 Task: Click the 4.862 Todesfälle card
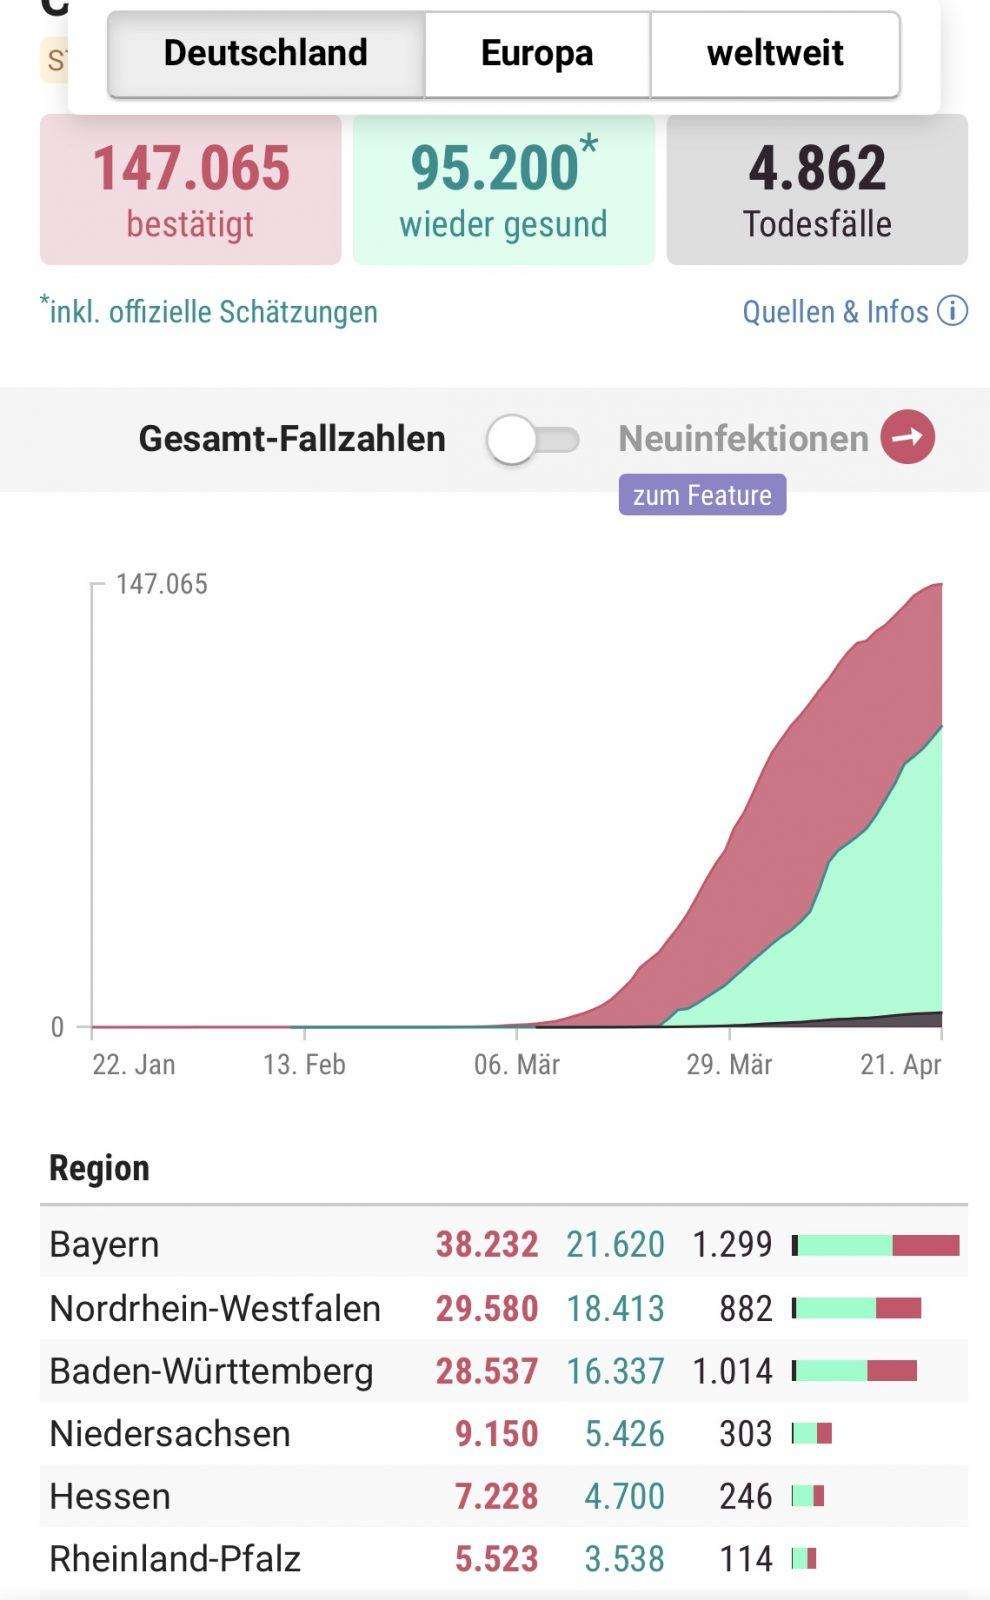[x=817, y=190]
